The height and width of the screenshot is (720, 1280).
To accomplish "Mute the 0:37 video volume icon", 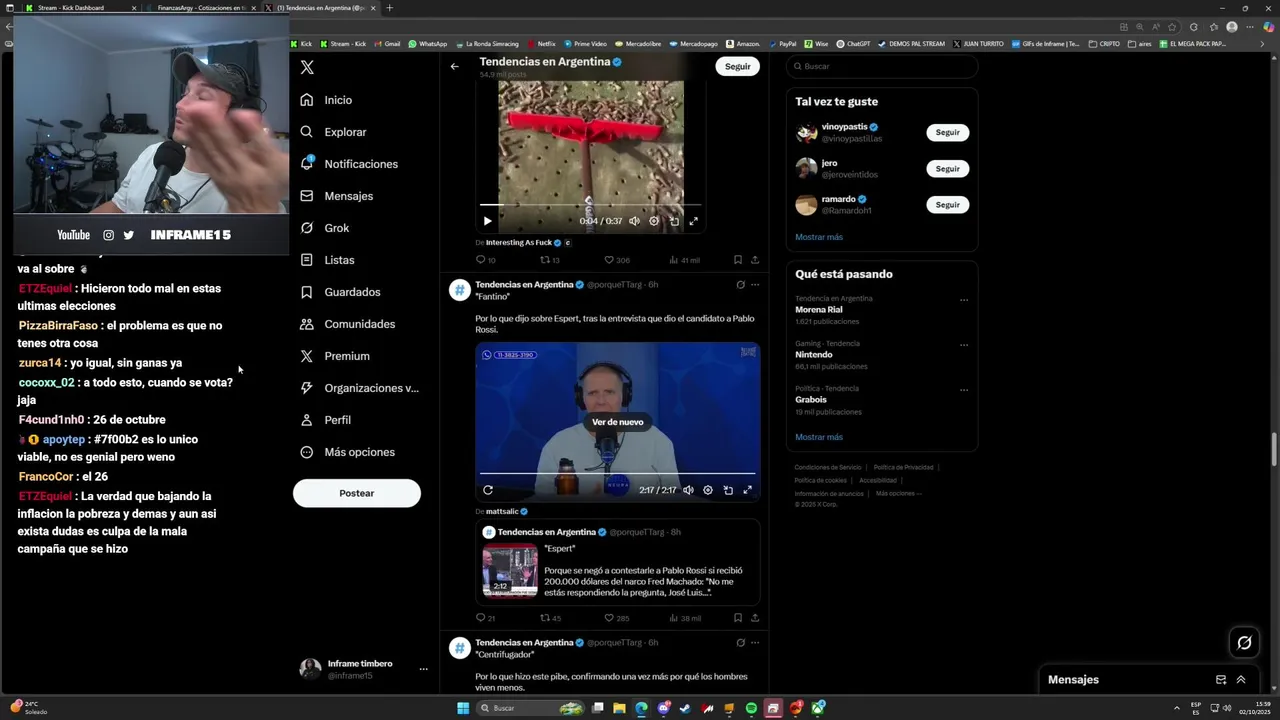I will pyautogui.click(x=634, y=221).
